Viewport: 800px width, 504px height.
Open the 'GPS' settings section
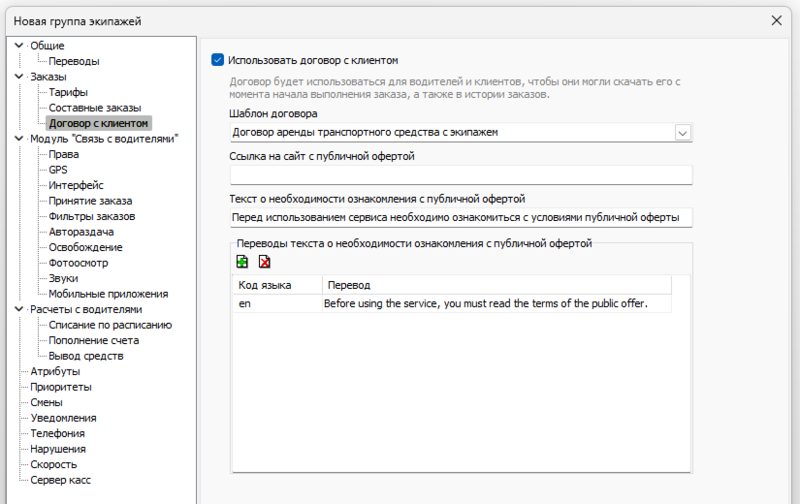pos(58,170)
